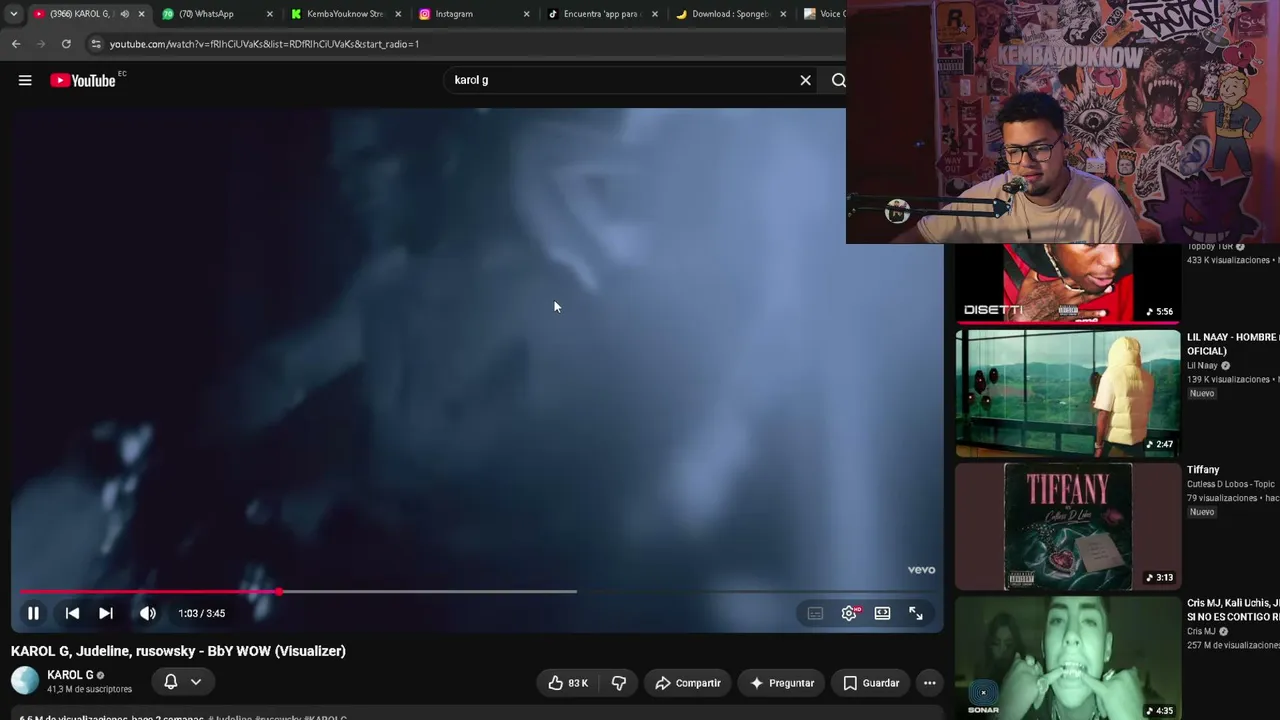Close the Download Spongebob tab
Viewport: 1280px width, 720px height.
(x=783, y=14)
